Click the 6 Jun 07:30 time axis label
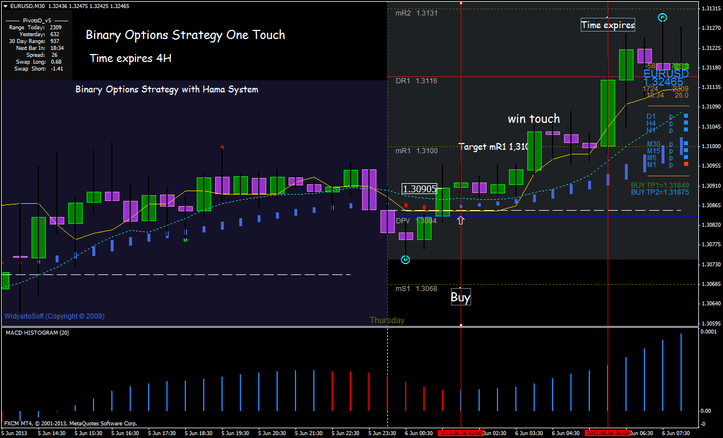723x438 pixels. [676, 433]
